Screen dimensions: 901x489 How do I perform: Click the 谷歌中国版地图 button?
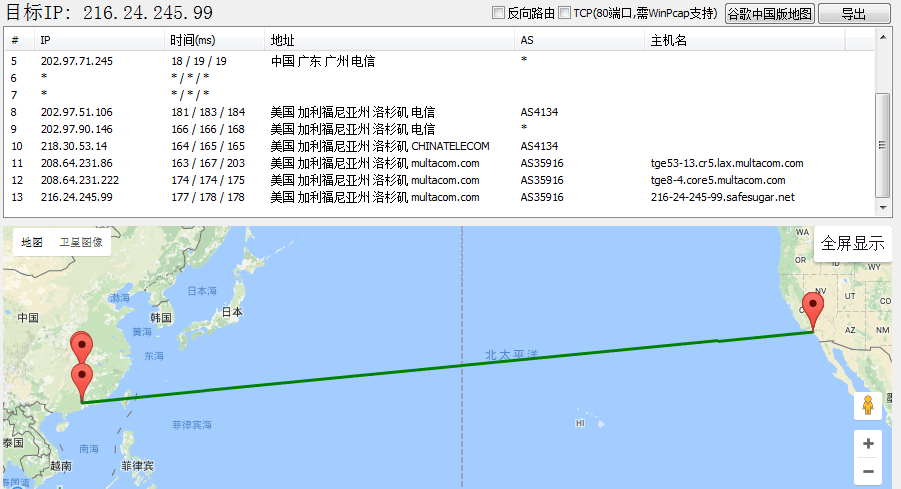pyautogui.click(x=769, y=14)
